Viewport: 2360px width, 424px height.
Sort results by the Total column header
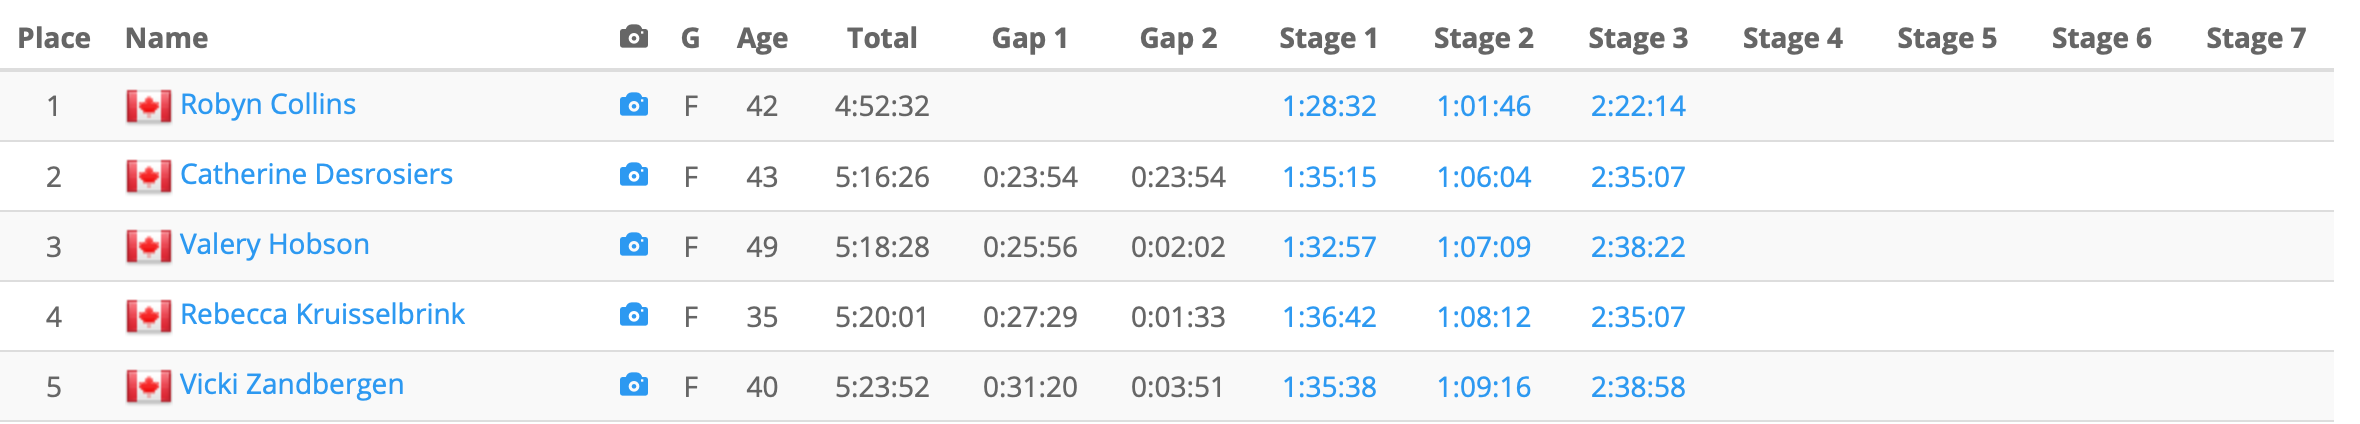click(881, 38)
